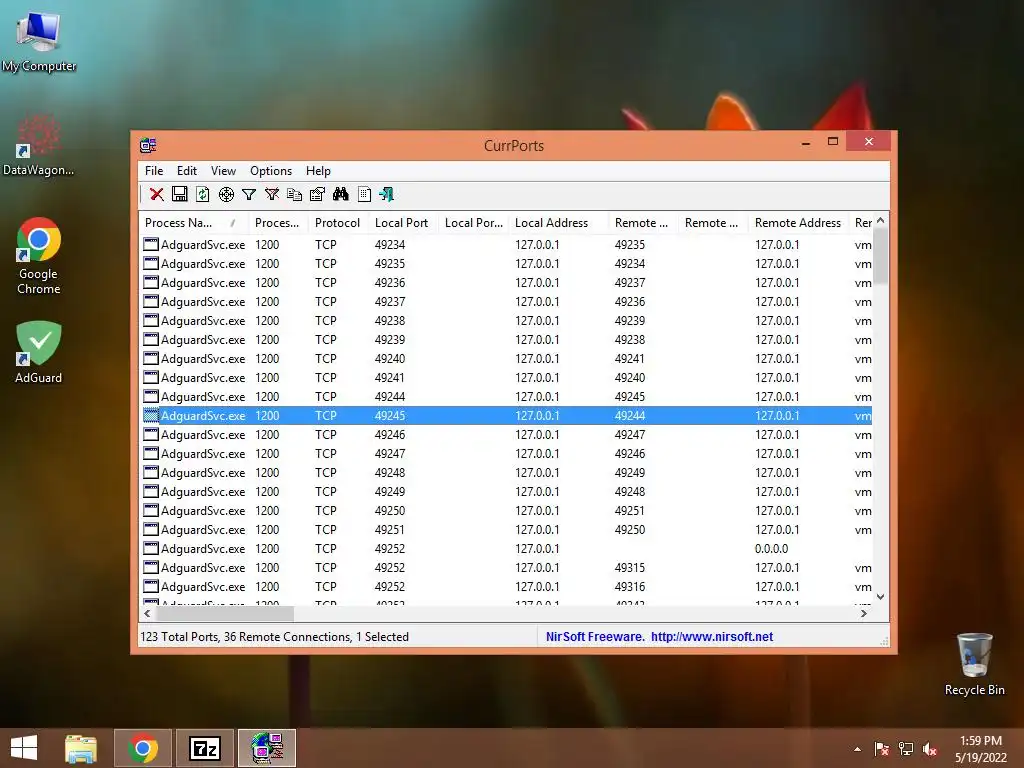The width and height of the screenshot is (1024, 768).
Task: Select the row with local port 49250
Action: (x=507, y=511)
